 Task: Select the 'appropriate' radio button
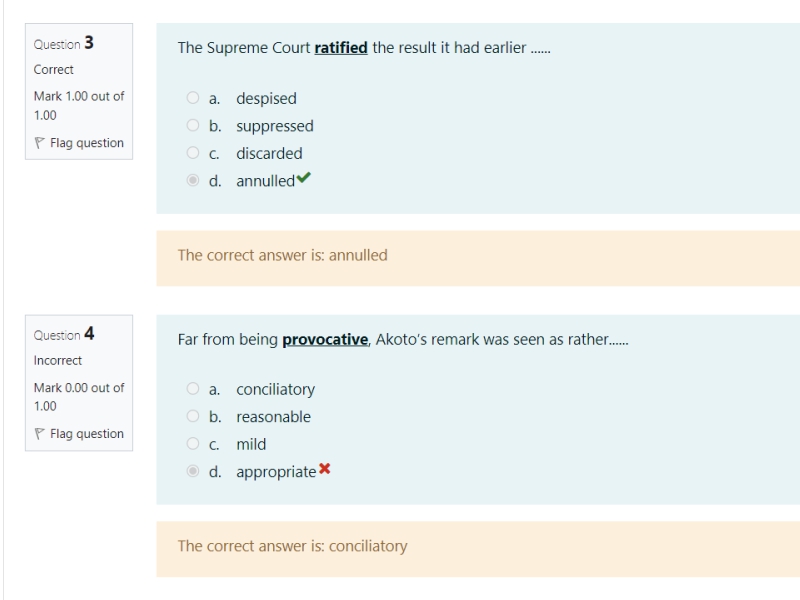192,472
